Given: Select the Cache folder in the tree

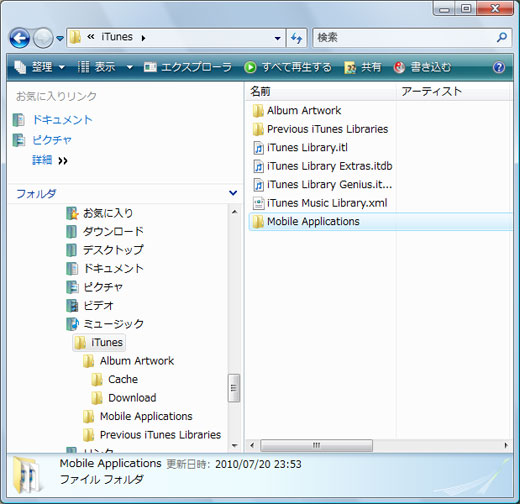Looking at the screenshot, I should coord(115,379).
